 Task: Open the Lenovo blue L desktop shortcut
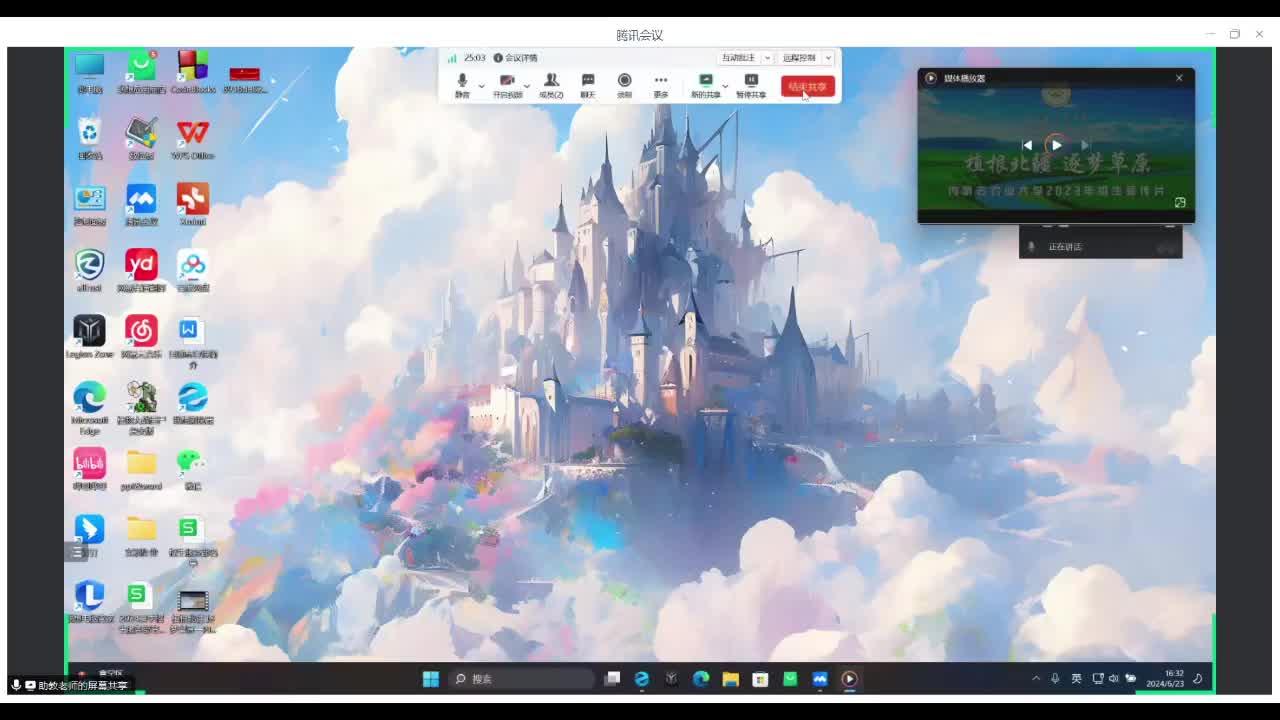[90, 602]
